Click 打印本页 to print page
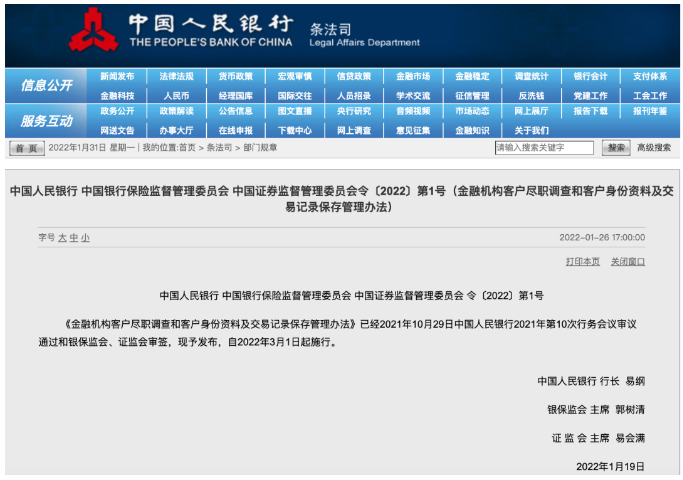Image resolution: width=683 pixels, height=480 pixels. point(583,261)
